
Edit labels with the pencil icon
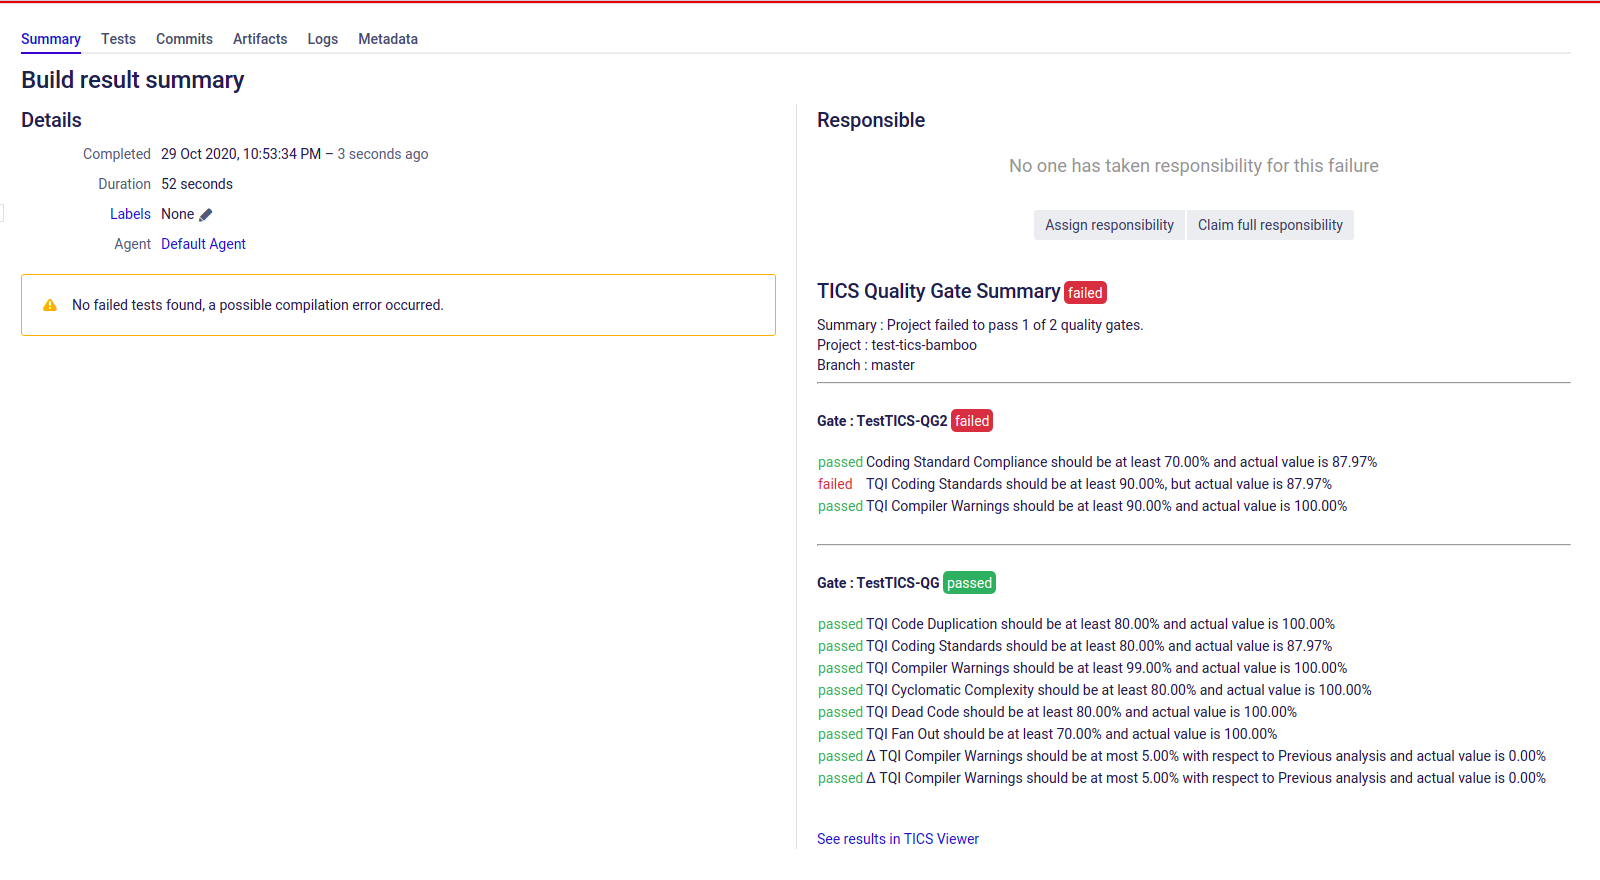(206, 214)
